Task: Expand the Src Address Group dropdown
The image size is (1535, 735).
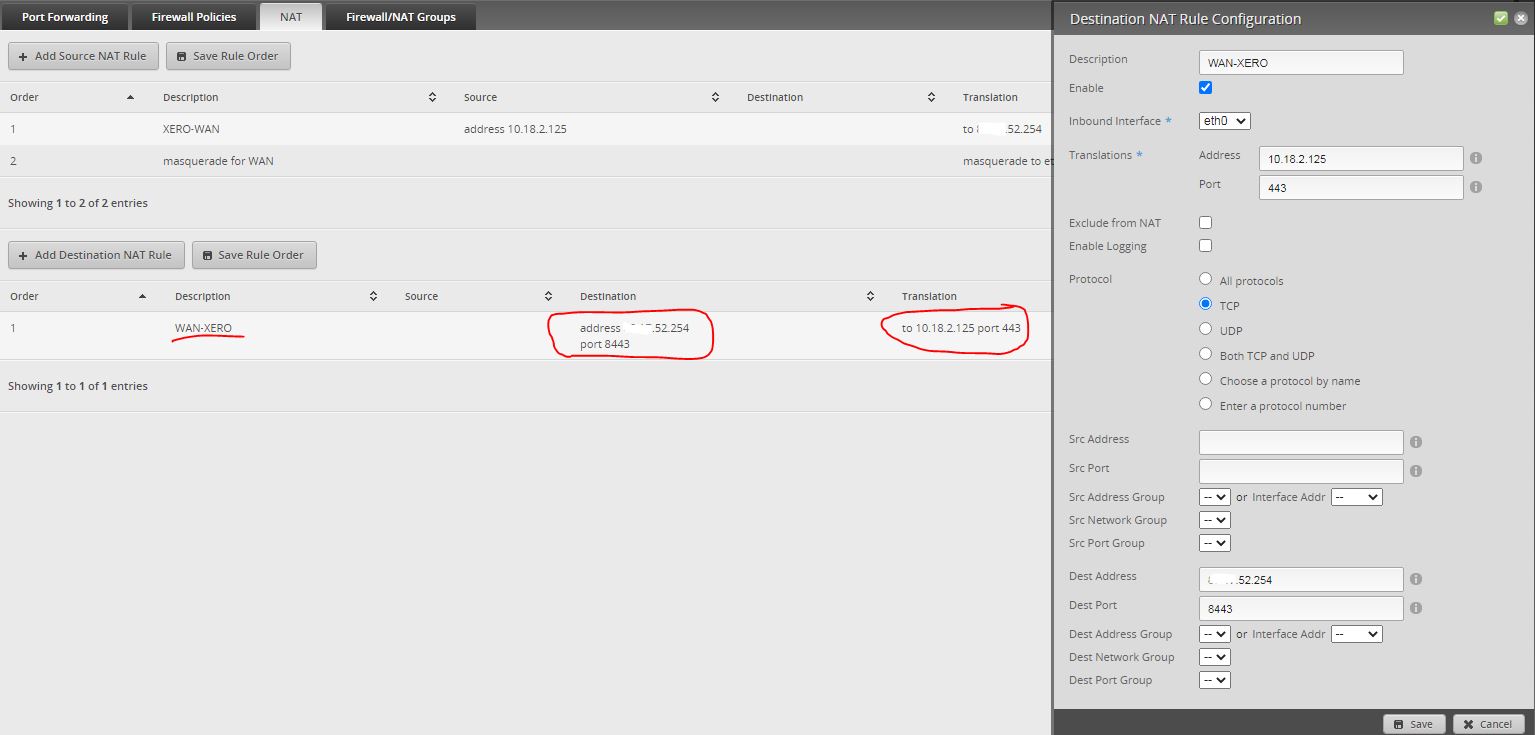Action: click(1214, 497)
